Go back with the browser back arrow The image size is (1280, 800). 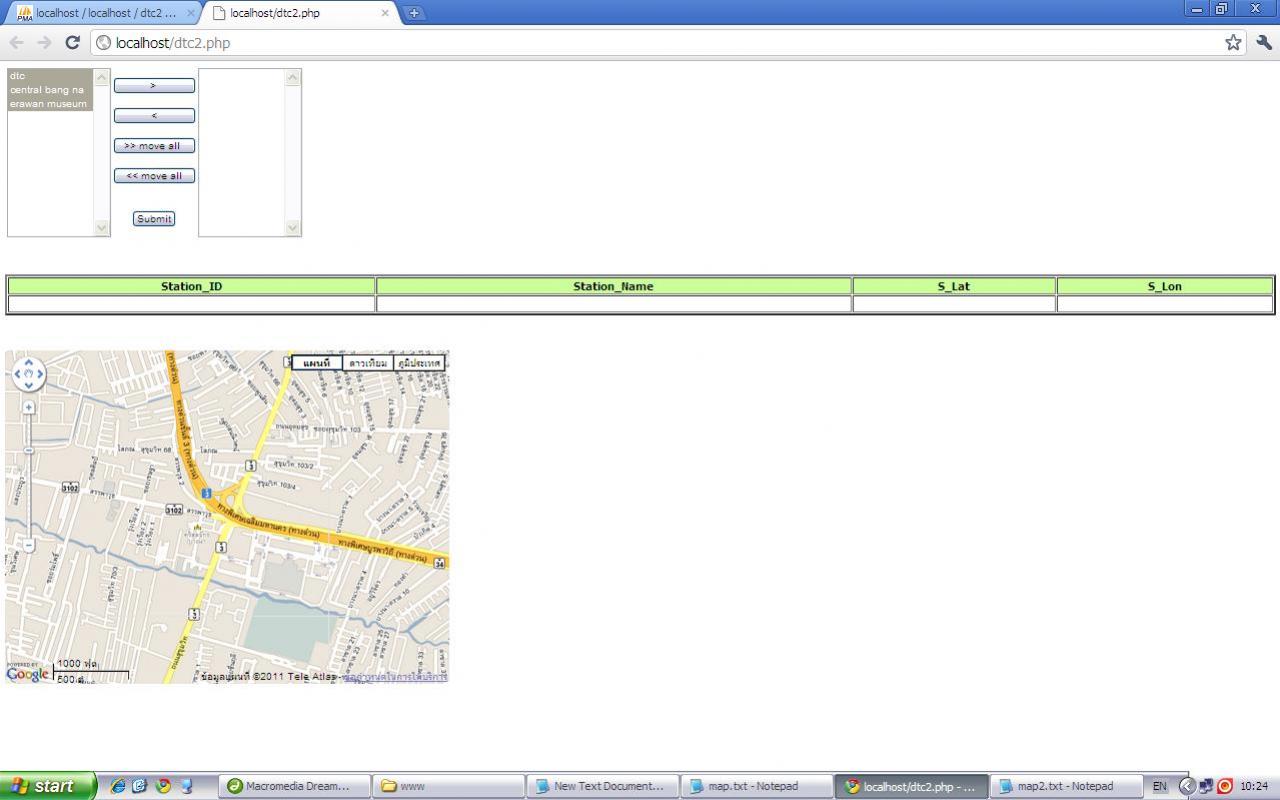pos(16,42)
